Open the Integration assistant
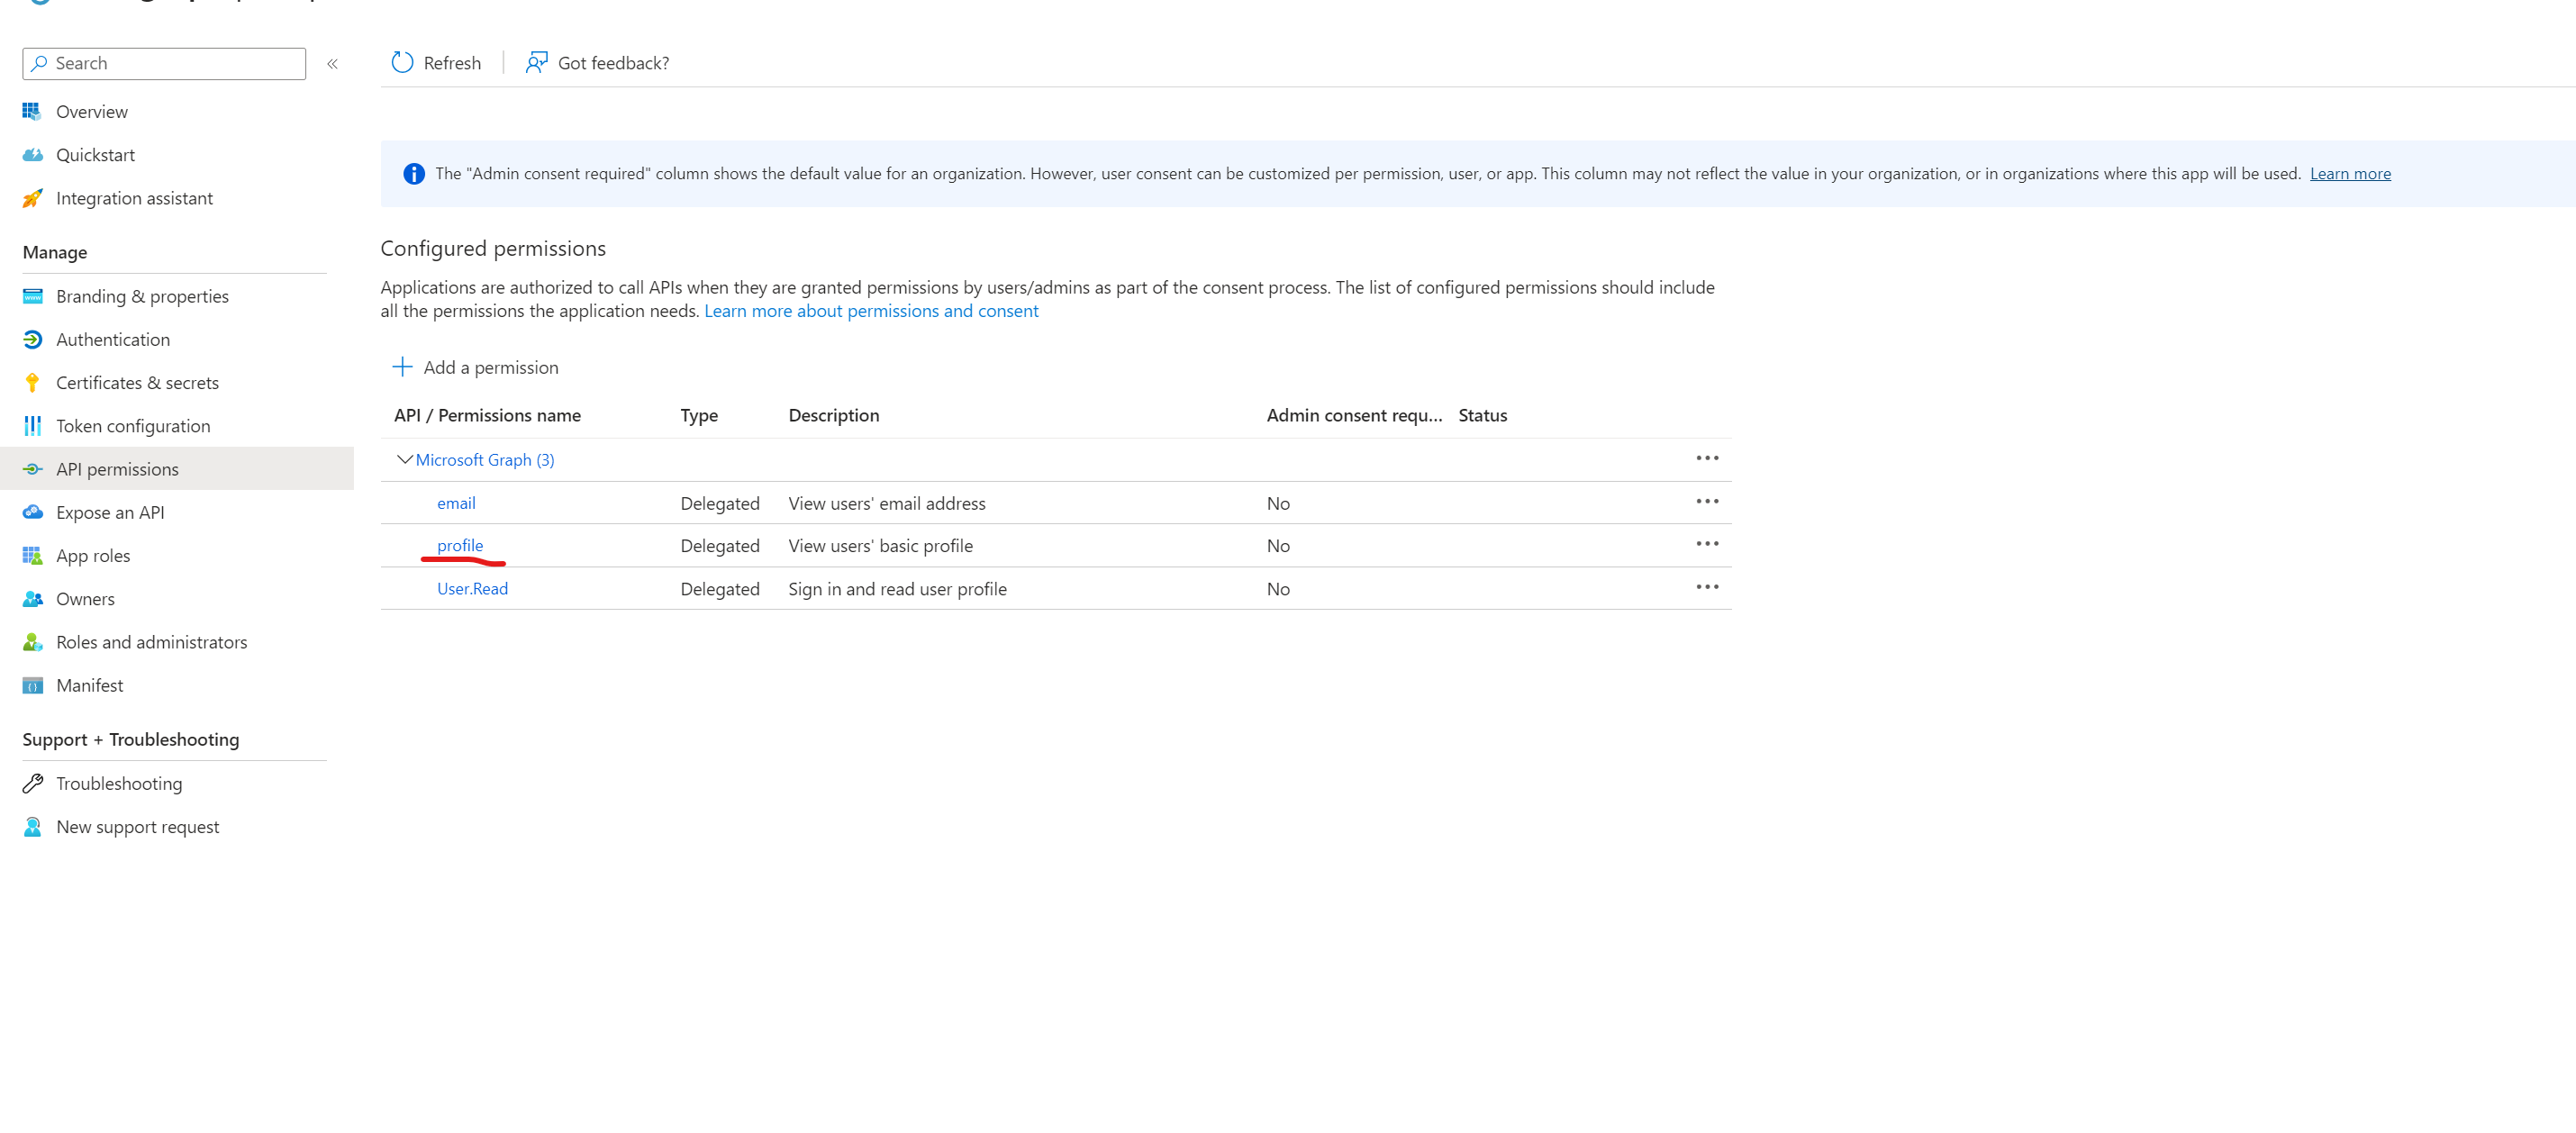The height and width of the screenshot is (1133, 2576). (134, 197)
